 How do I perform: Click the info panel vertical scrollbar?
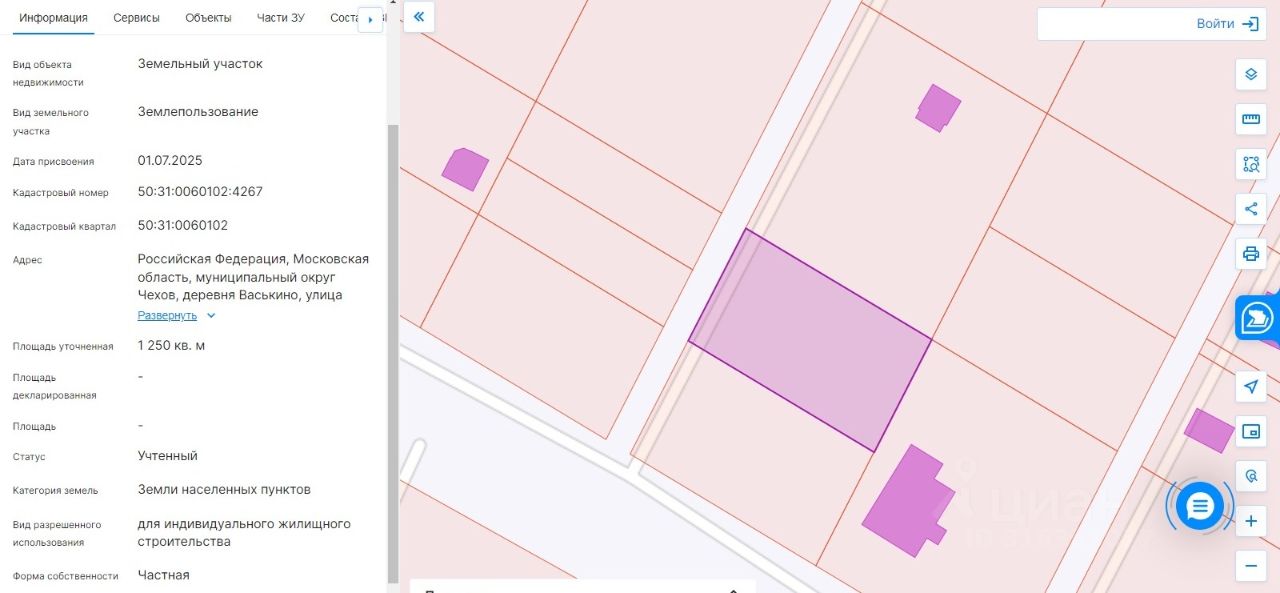[392, 350]
